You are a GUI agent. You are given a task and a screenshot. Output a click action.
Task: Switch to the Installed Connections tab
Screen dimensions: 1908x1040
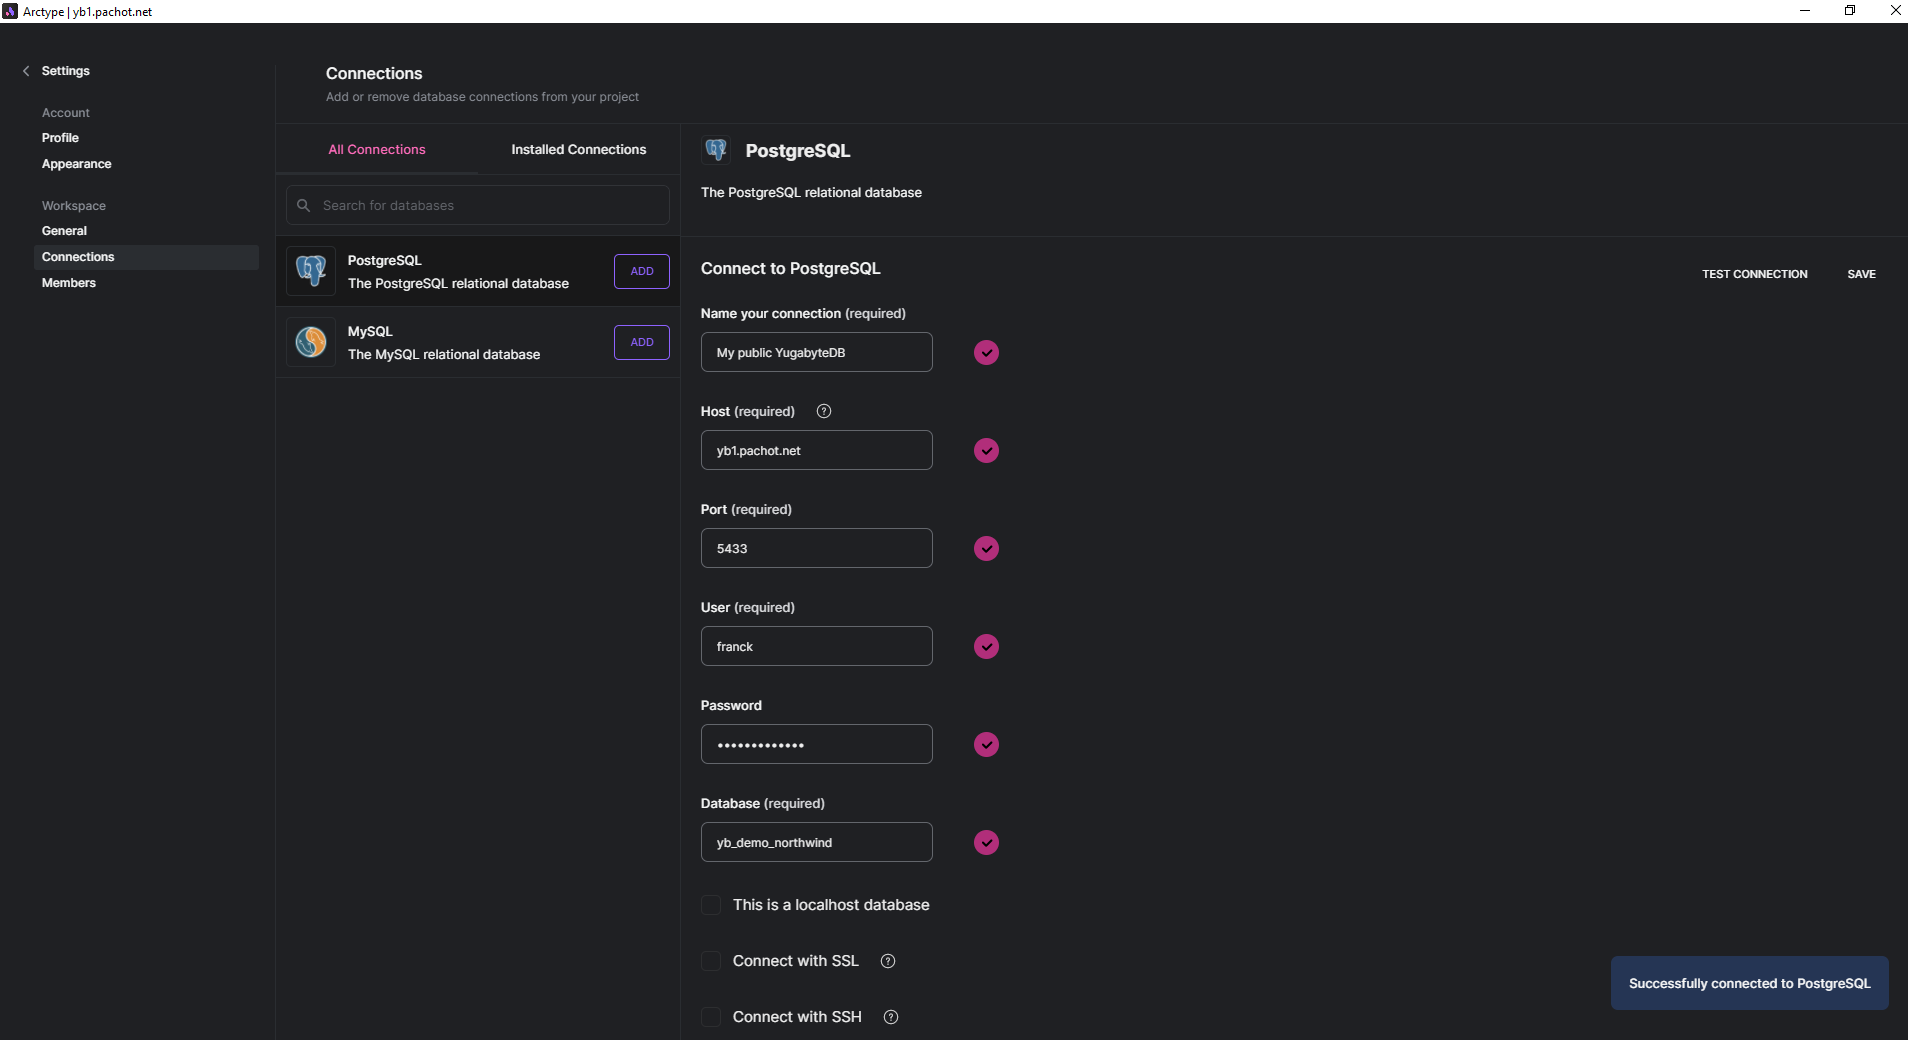(578, 149)
